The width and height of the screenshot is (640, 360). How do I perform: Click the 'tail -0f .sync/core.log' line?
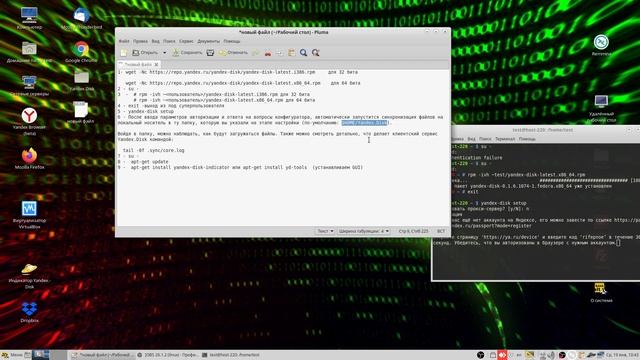[x=153, y=150]
